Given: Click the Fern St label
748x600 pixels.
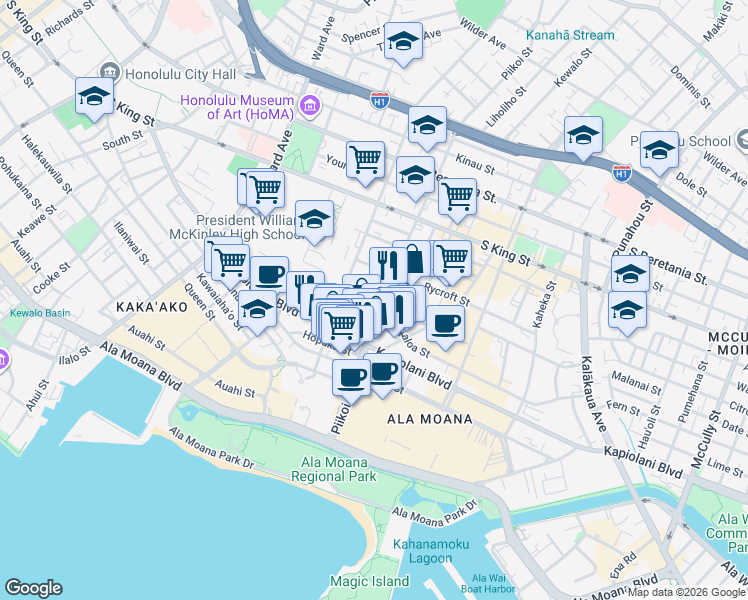Looking at the screenshot, I should [x=623, y=408].
